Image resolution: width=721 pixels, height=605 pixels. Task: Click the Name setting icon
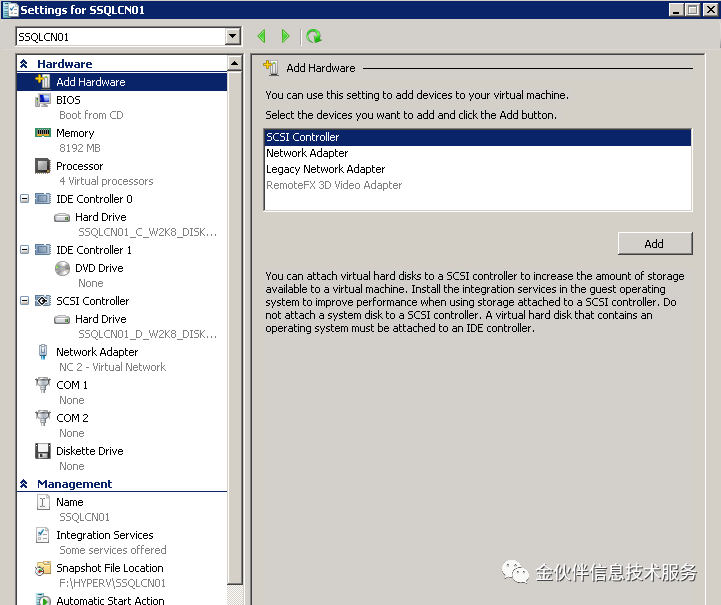click(43, 502)
